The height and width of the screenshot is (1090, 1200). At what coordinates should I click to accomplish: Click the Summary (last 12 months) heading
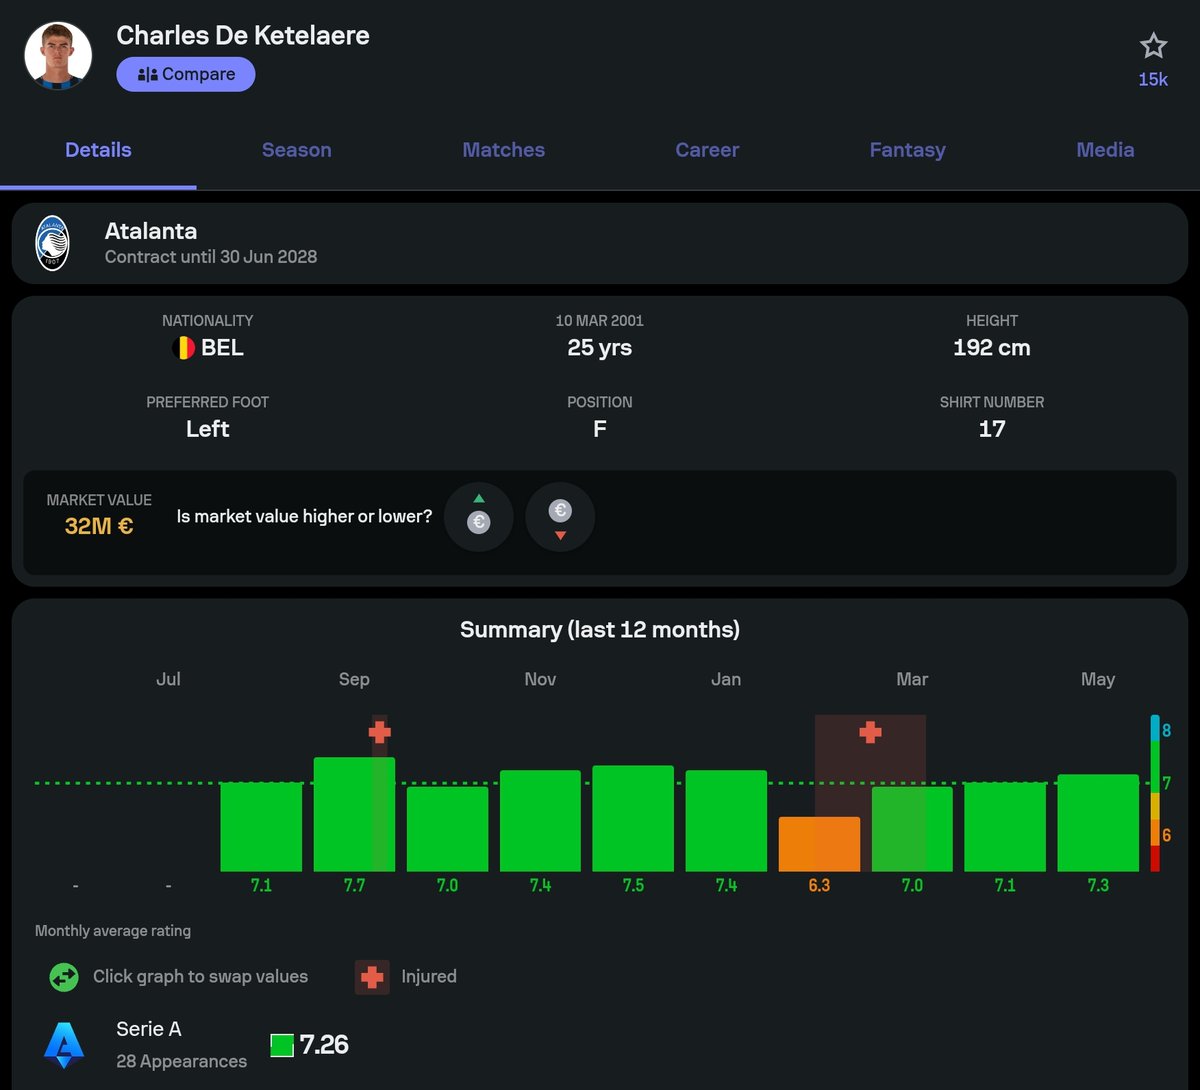tap(600, 630)
